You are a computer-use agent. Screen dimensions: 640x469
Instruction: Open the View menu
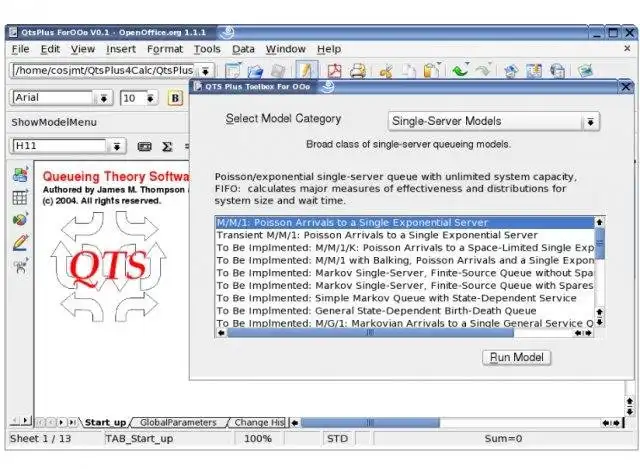point(83,49)
